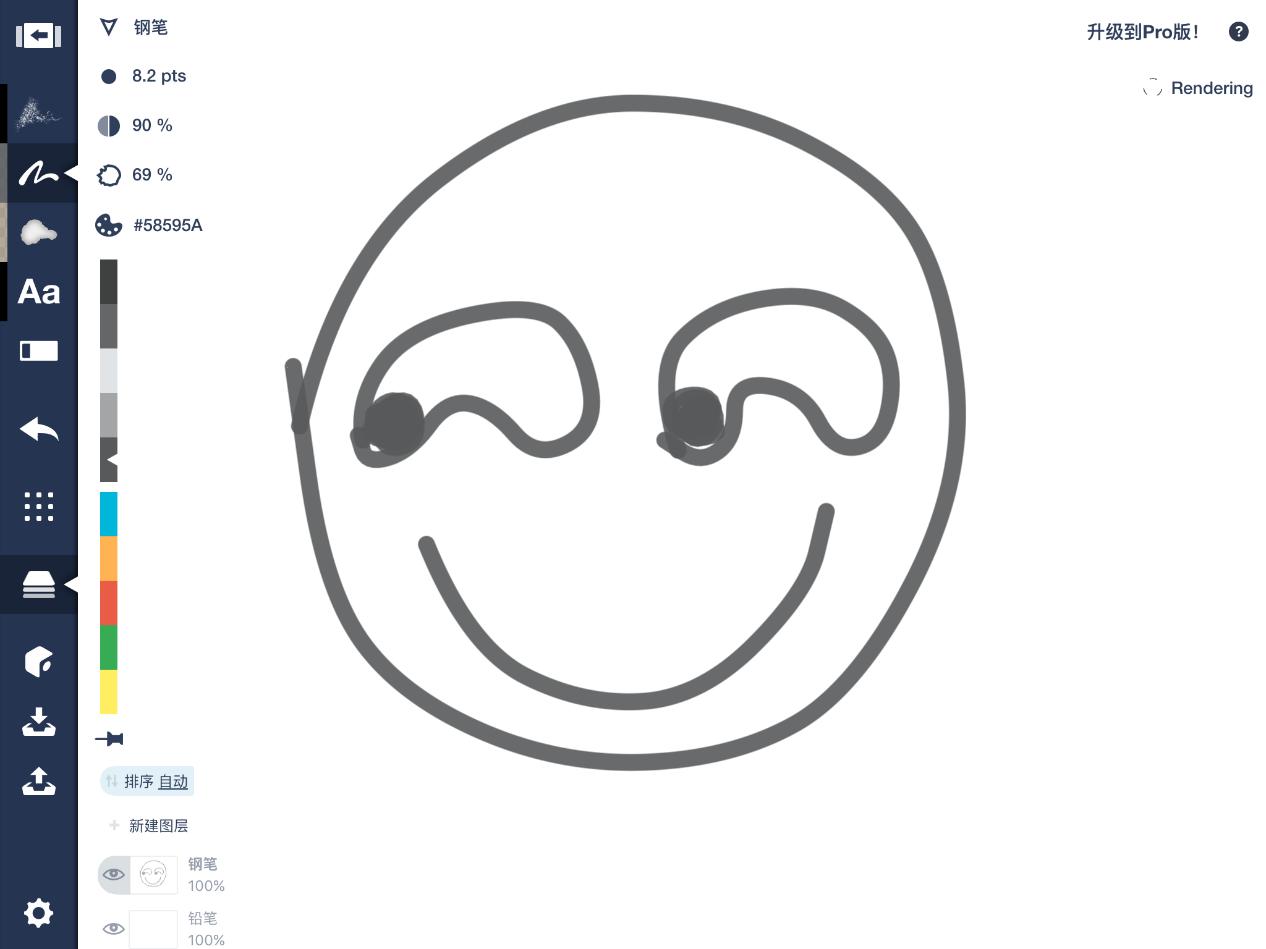Click the plus icon for 新建图层
The image size is (1266, 949).
pos(114,826)
